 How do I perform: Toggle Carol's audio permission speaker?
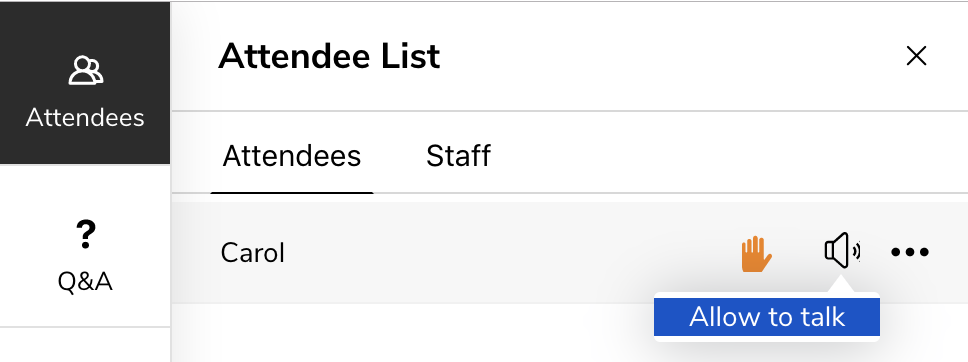[843, 251]
